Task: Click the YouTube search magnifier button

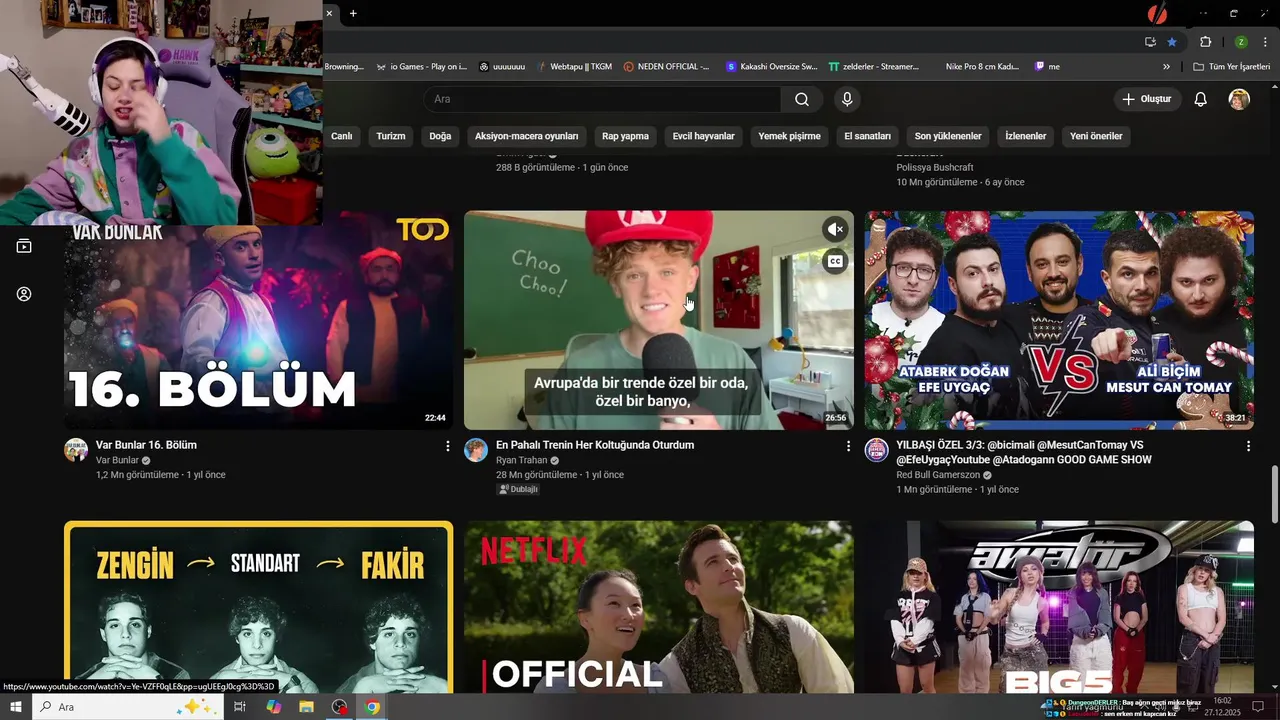Action: pyautogui.click(x=802, y=99)
